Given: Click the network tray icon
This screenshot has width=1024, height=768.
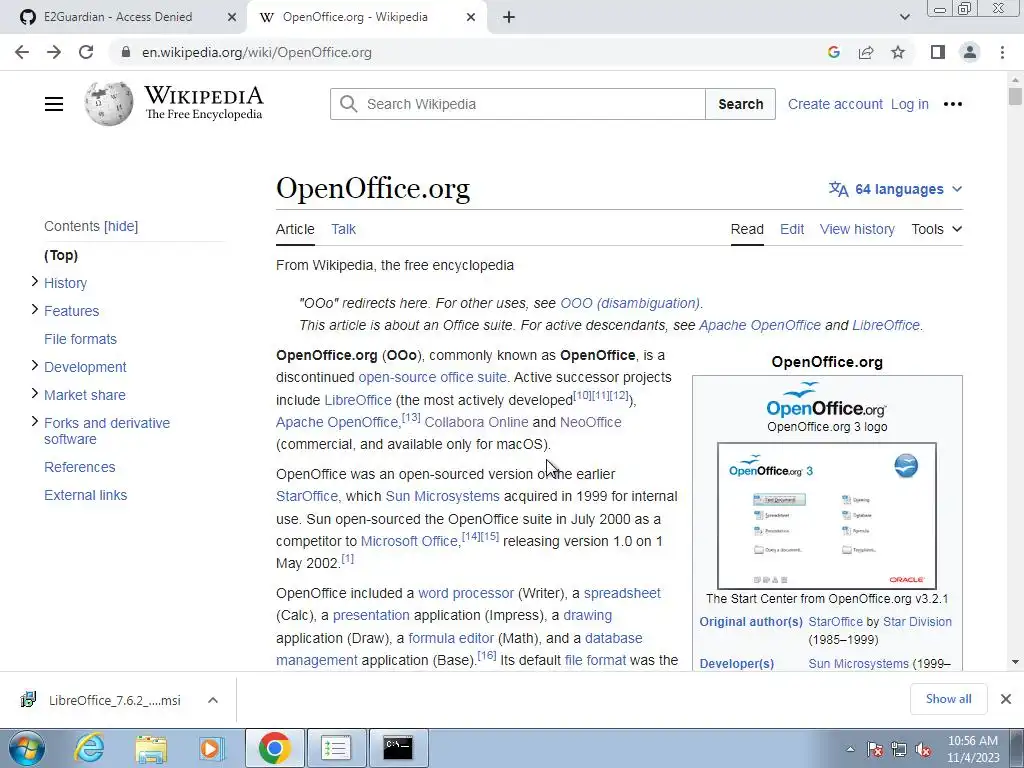Looking at the screenshot, I should tap(899, 750).
